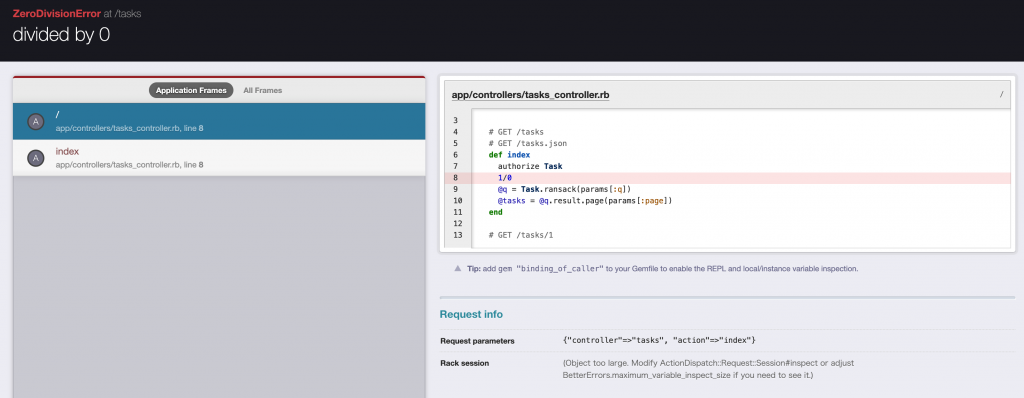Click the triangle icon before the Tip text

[x=458, y=268]
